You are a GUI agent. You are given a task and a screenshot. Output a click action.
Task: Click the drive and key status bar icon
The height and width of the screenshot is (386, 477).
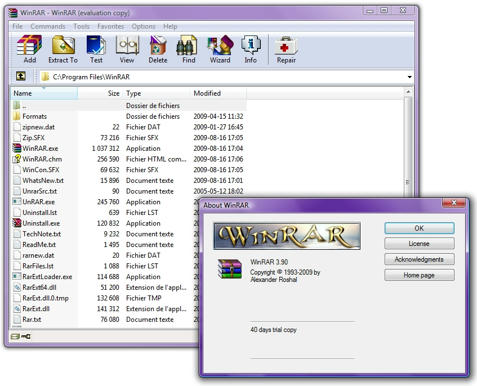(21, 336)
